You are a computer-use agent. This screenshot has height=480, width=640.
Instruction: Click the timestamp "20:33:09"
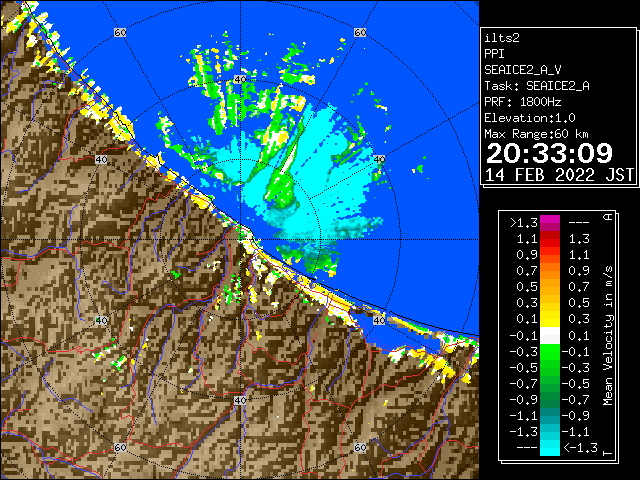pos(549,153)
